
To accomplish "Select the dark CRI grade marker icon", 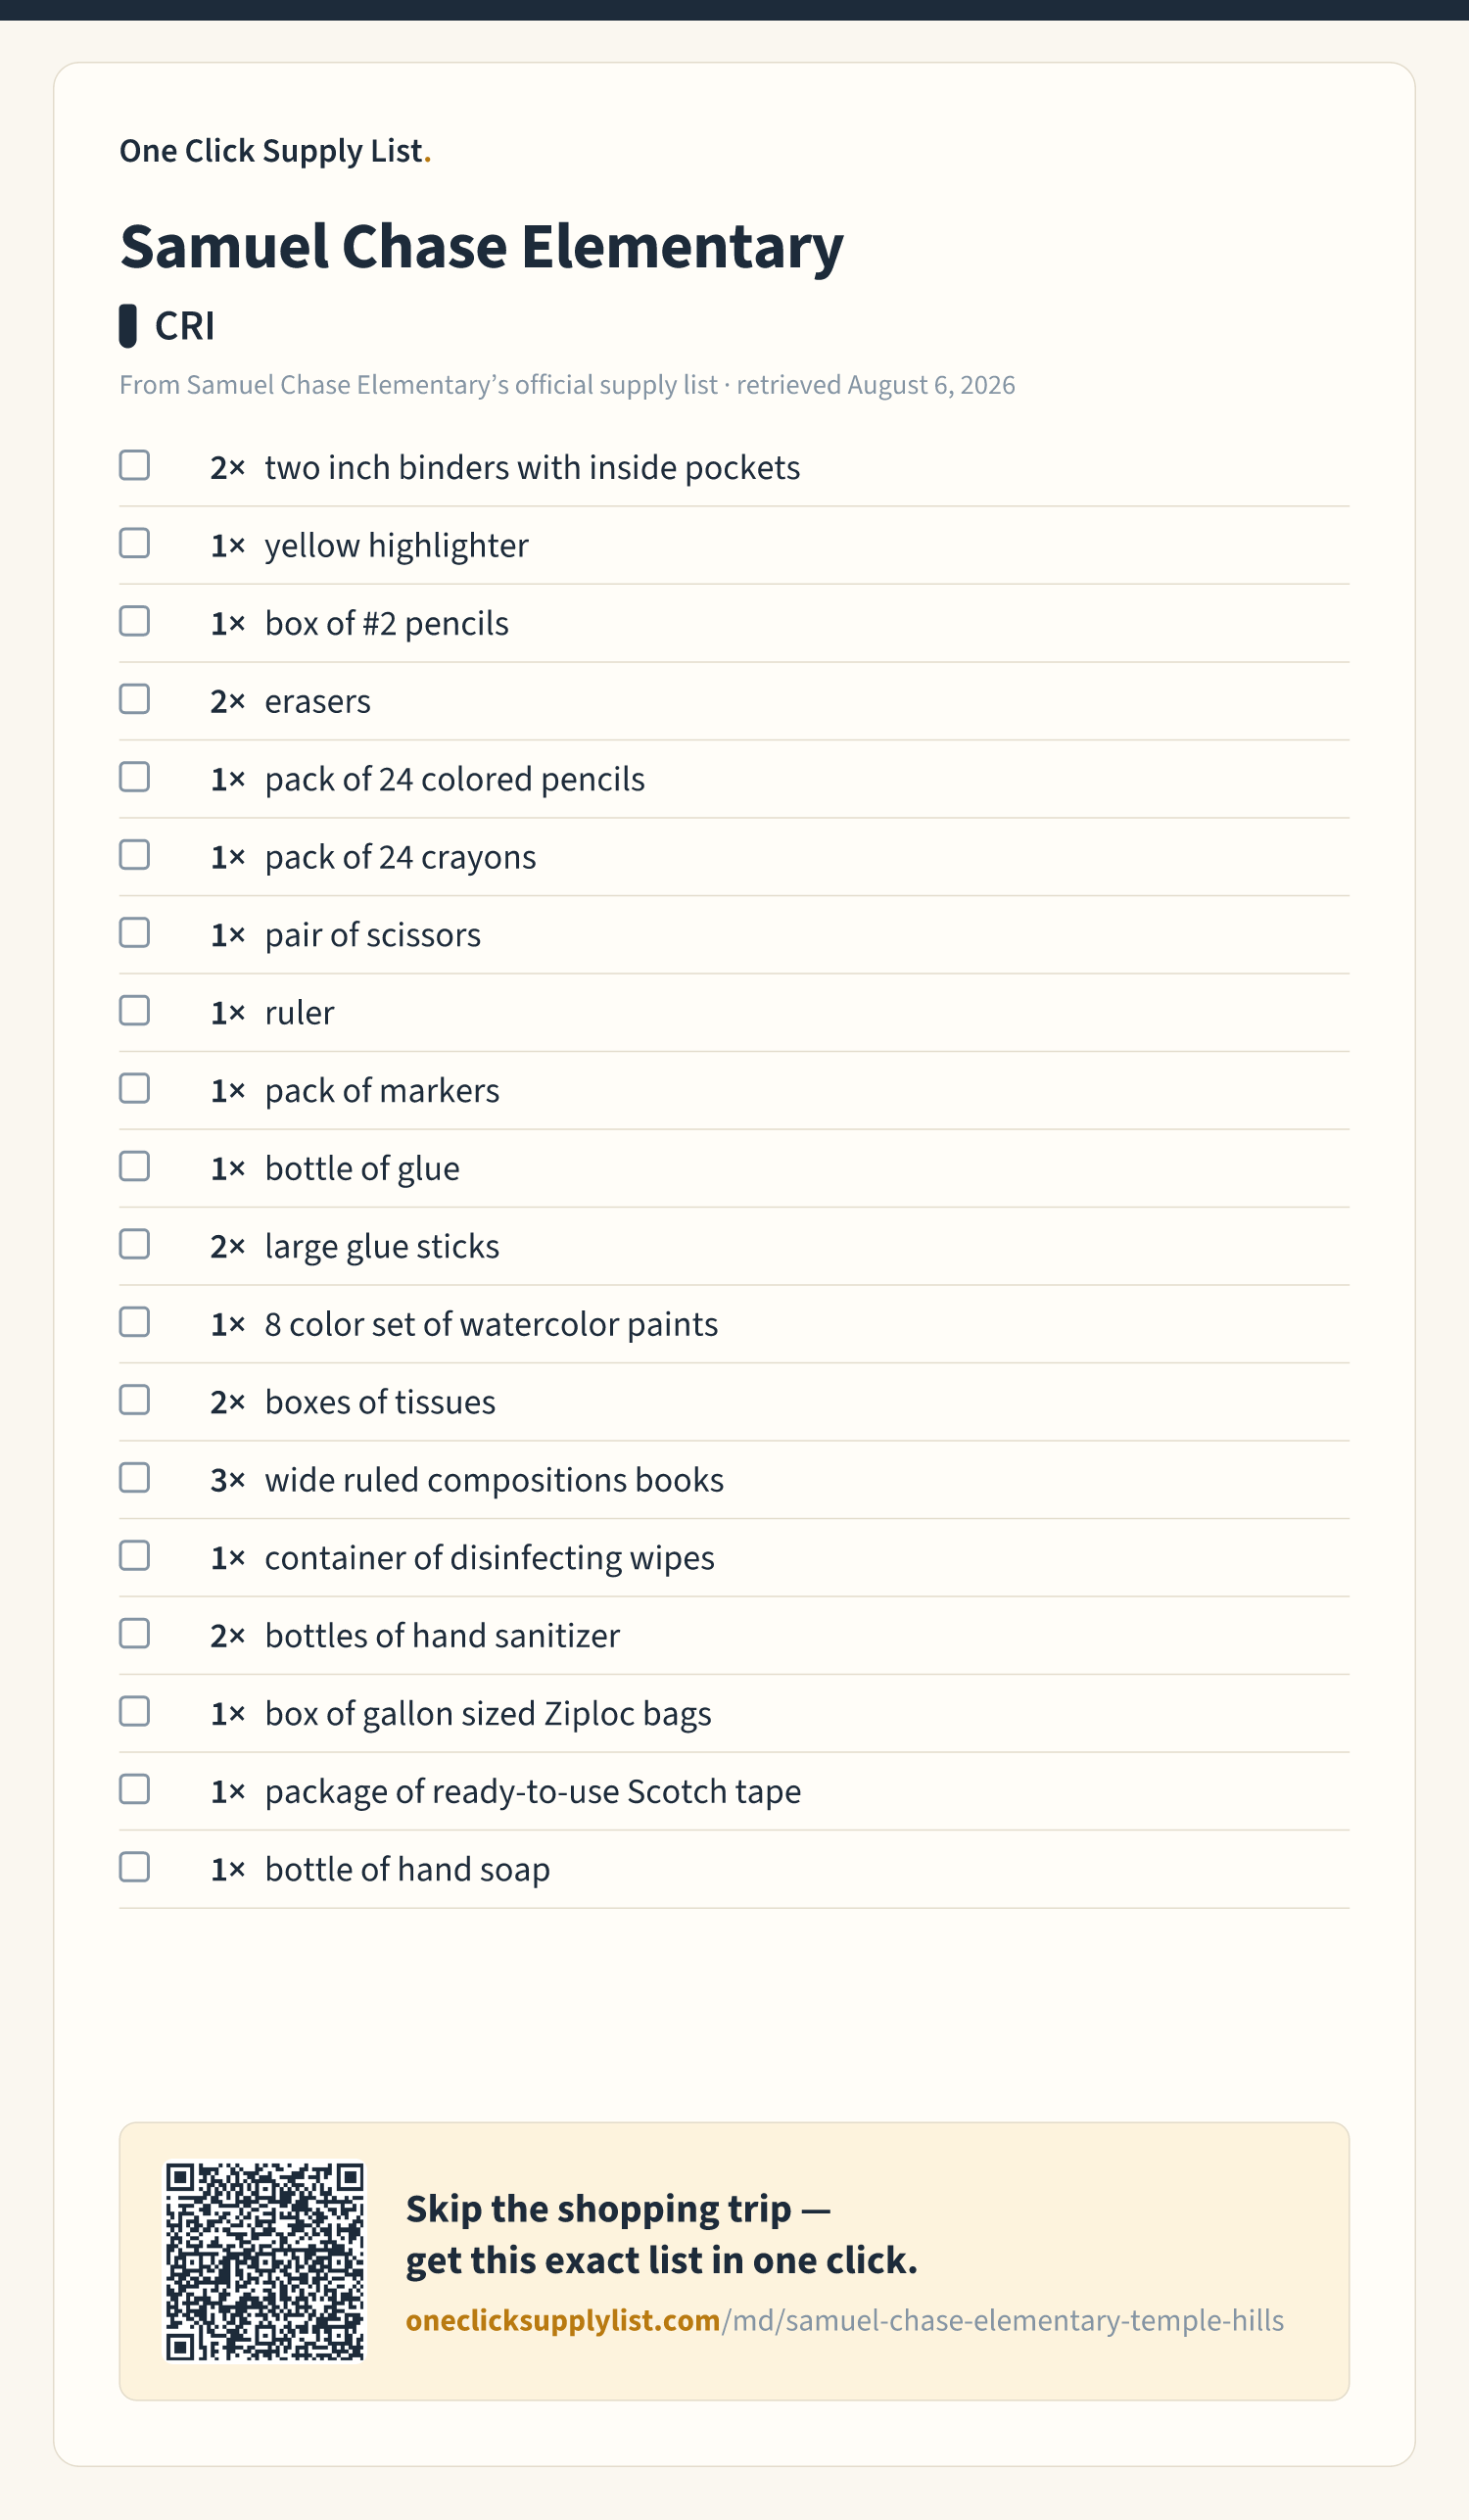I will (x=127, y=326).
